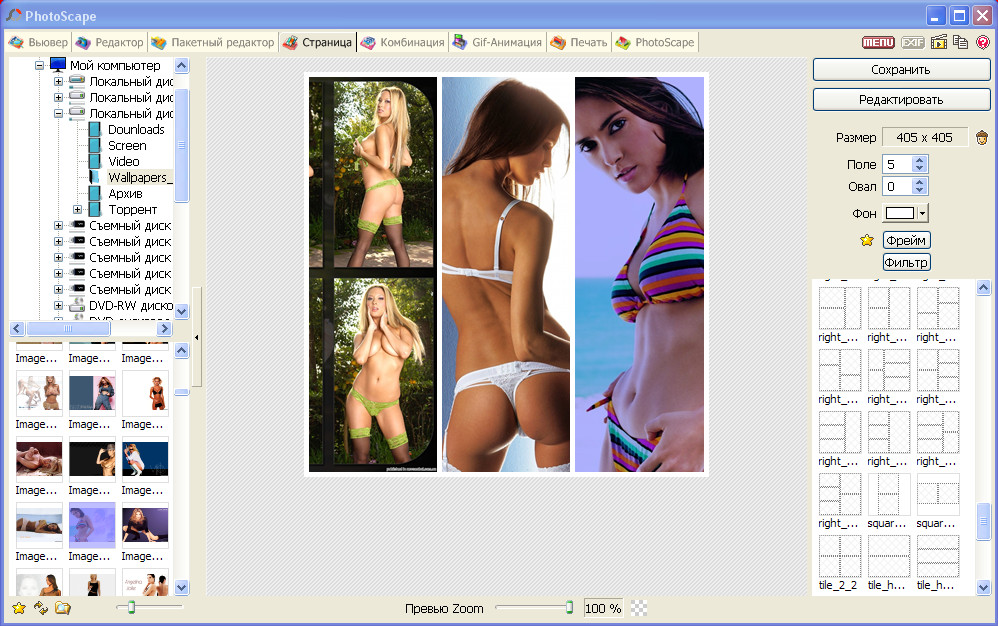Decrease the Поле value with down arrow
Screen dimensions: 998x626
click(919, 169)
